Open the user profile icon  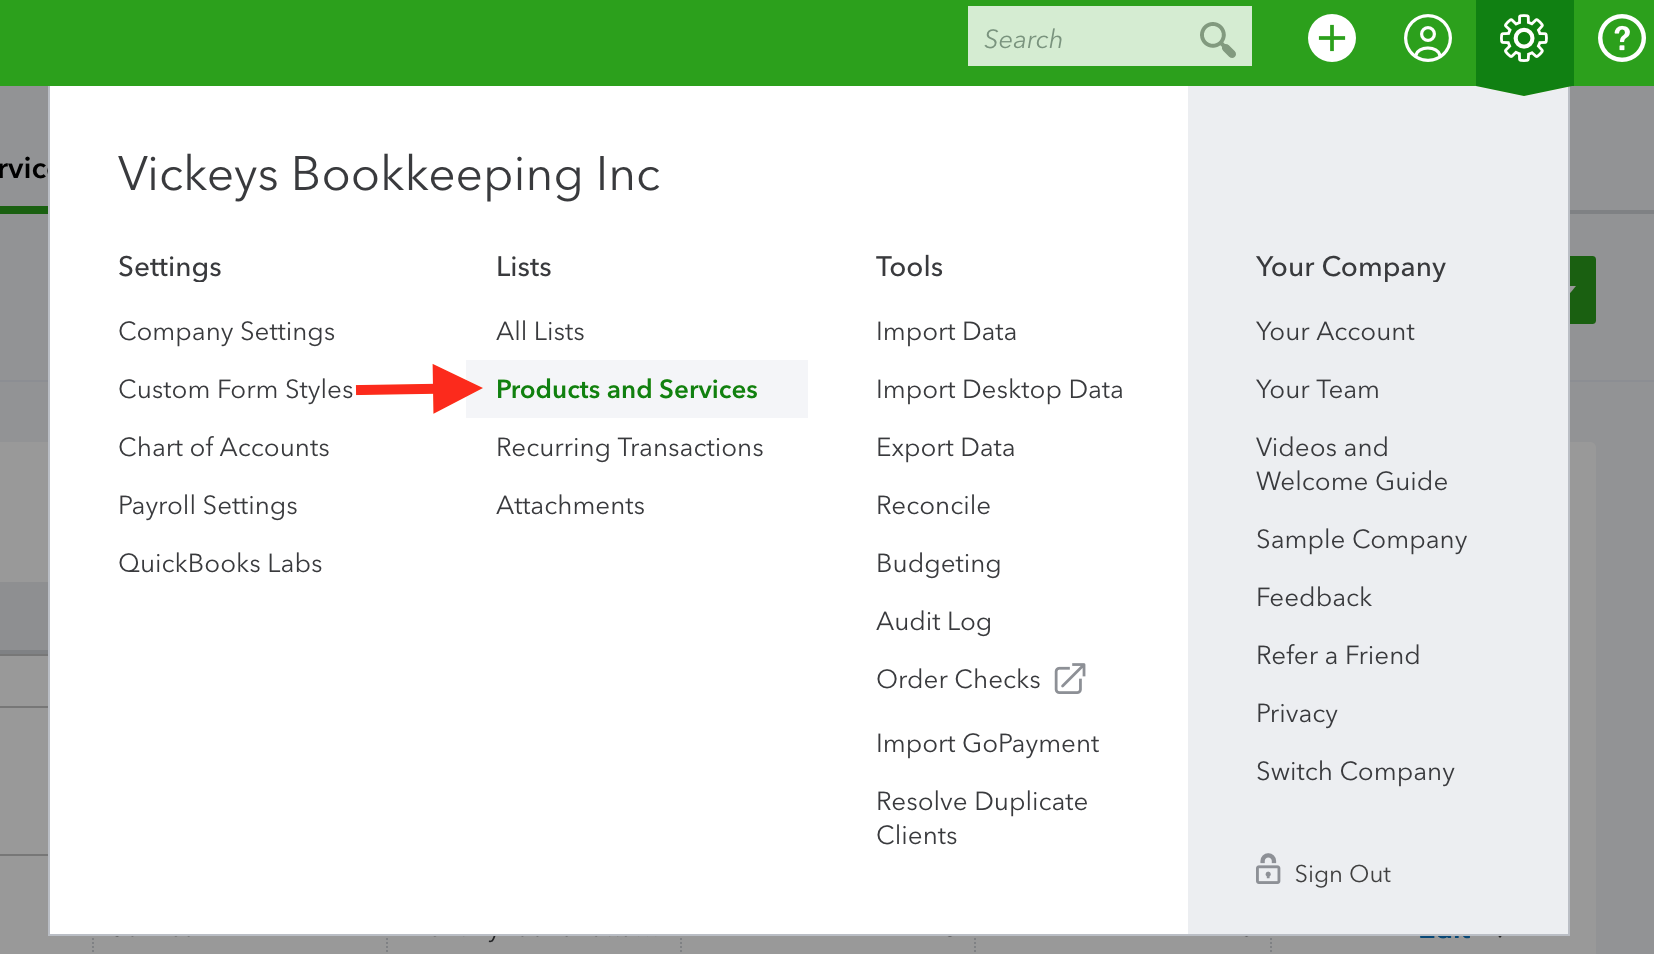tap(1427, 39)
